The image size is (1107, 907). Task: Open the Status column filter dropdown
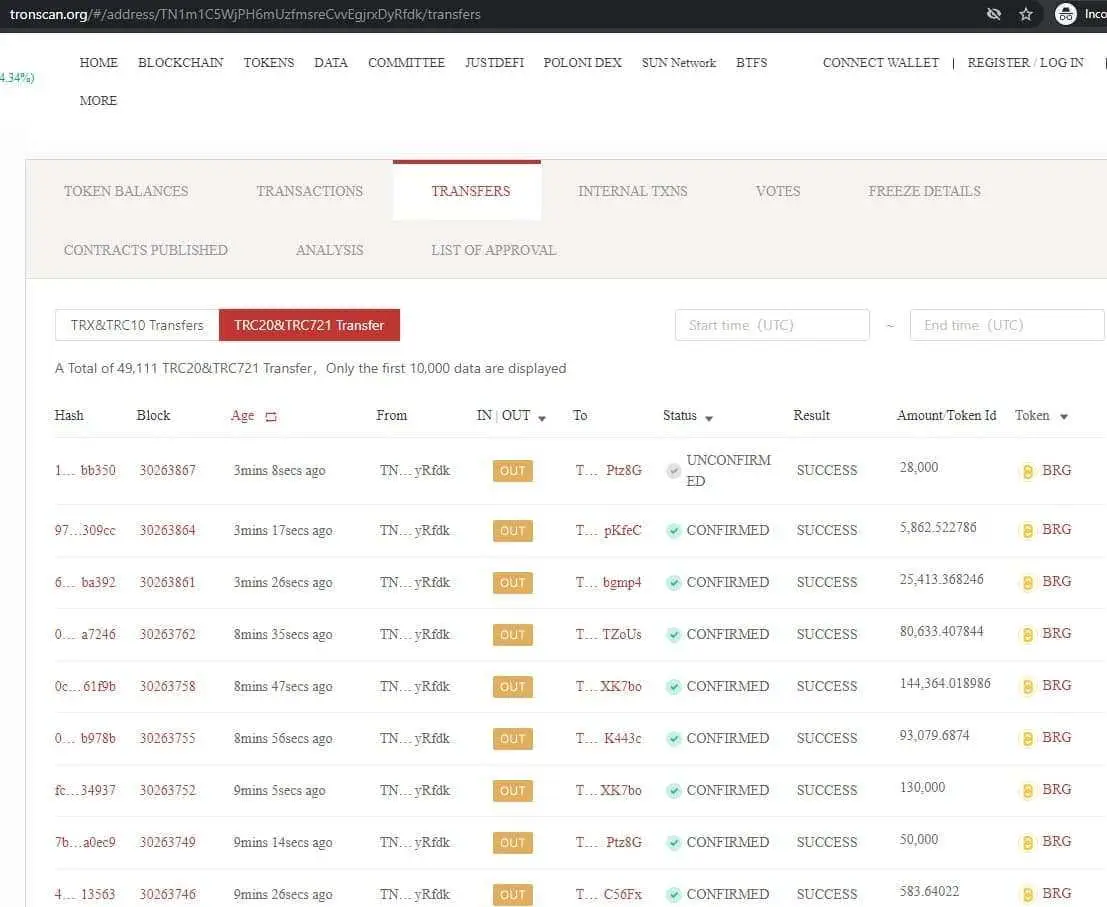click(709, 418)
